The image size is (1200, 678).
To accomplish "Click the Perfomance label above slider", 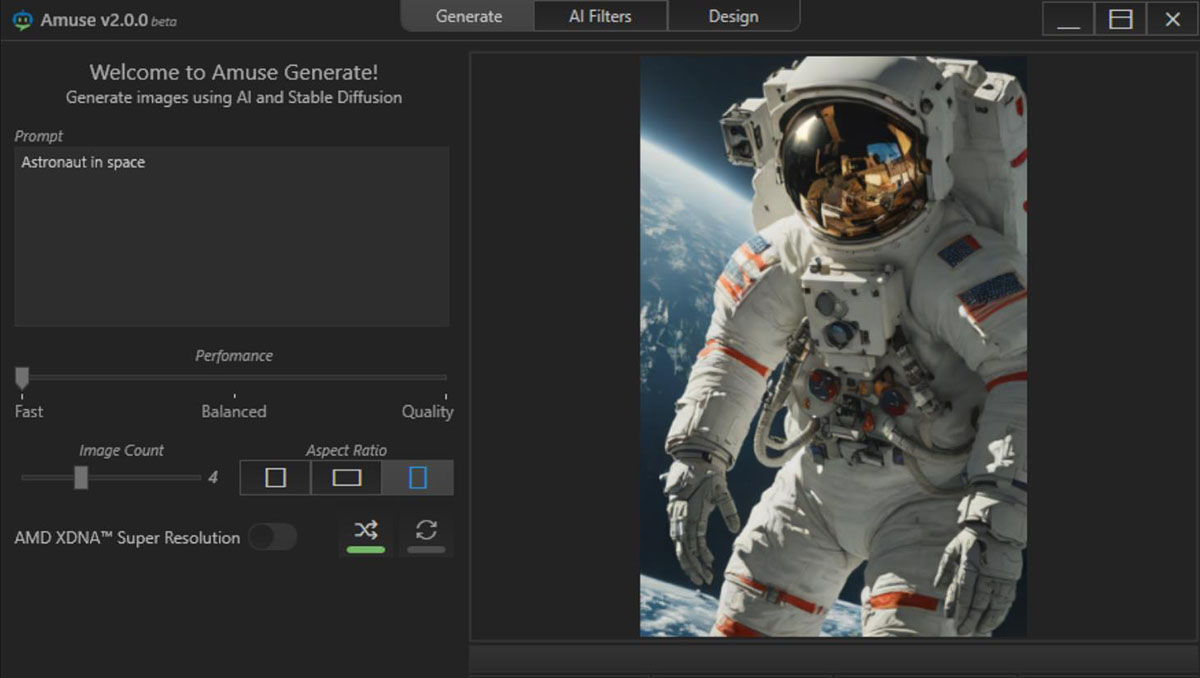I will pos(234,355).
